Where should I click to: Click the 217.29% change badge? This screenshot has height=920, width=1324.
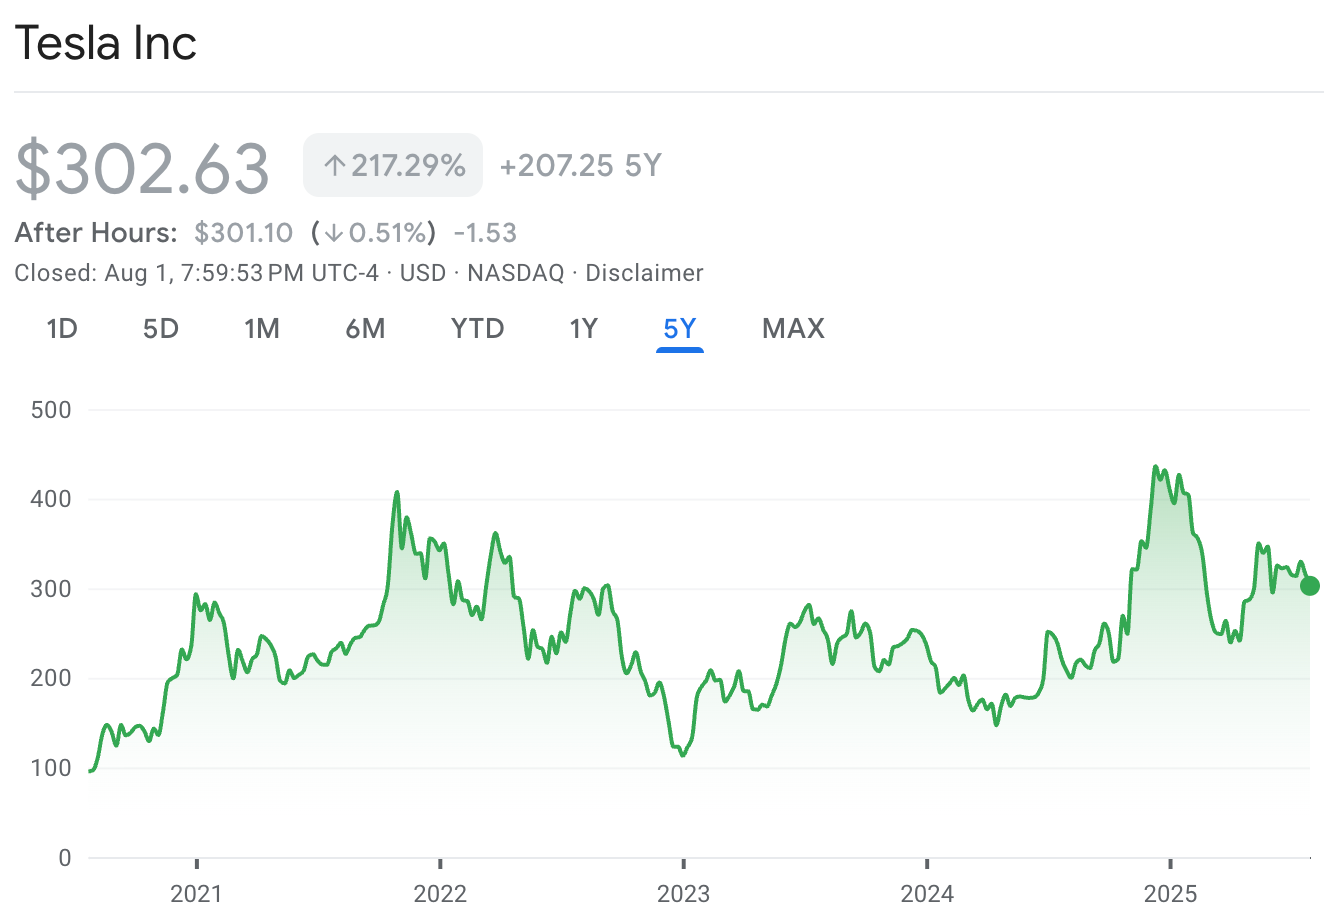pyautogui.click(x=393, y=165)
